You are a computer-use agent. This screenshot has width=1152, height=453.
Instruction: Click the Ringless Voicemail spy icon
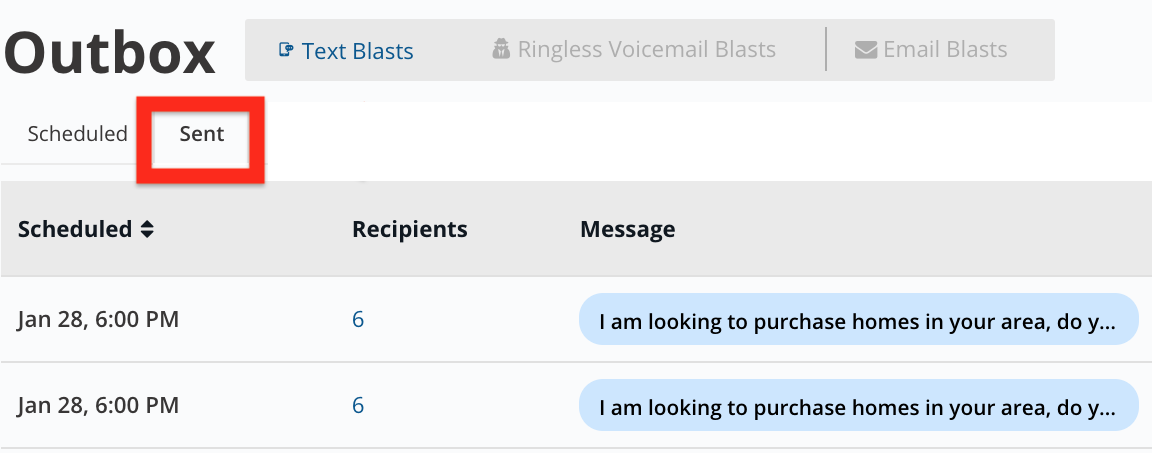point(501,50)
